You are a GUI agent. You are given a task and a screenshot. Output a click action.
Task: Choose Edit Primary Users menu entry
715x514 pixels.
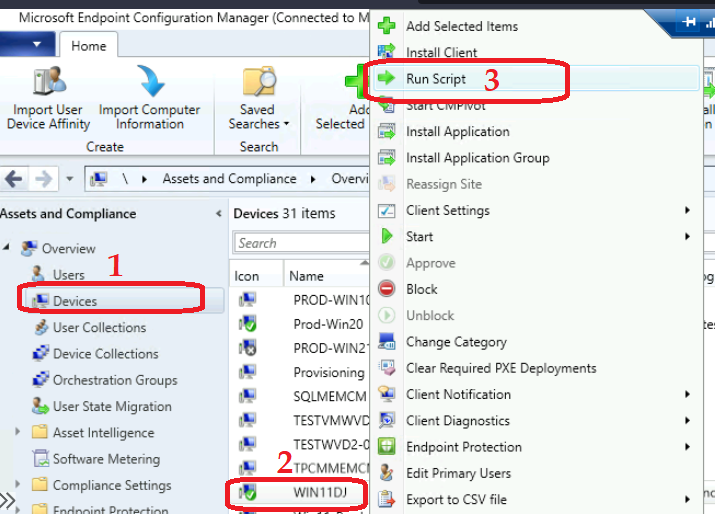(536, 473)
